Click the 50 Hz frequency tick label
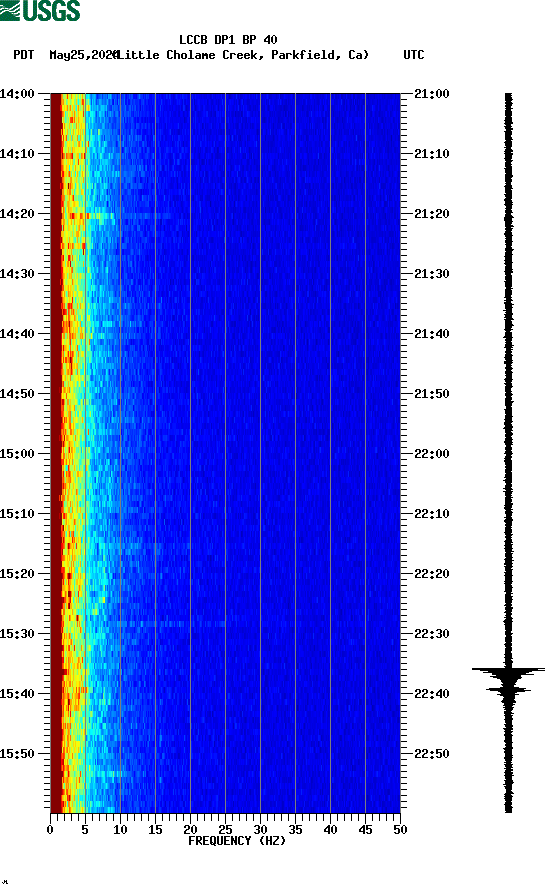This screenshot has width=552, height=893. [400, 830]
